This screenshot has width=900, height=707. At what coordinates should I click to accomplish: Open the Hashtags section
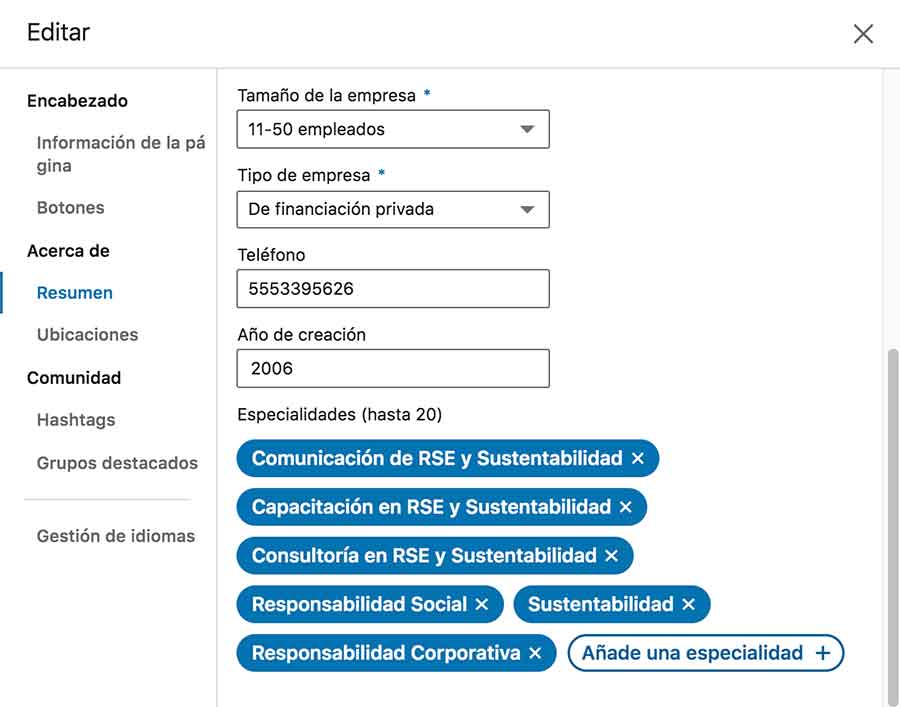point(75,420)
